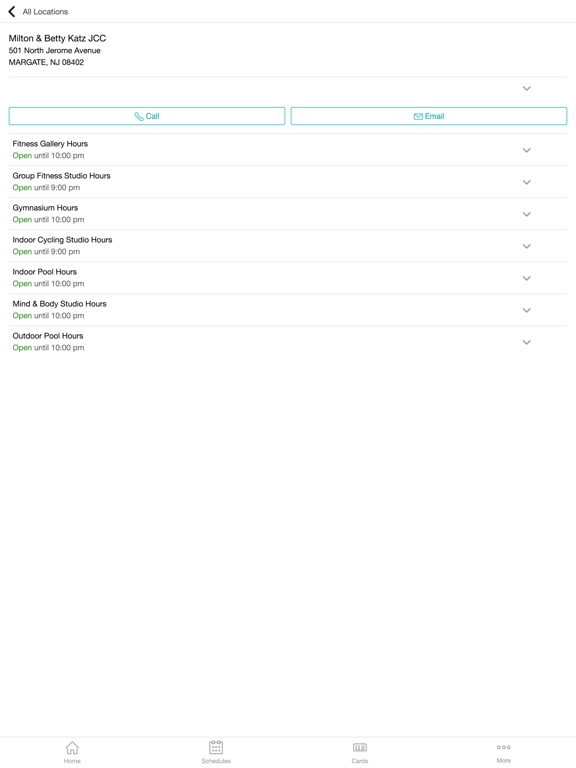Expand Indoor Pool Hours chevron
This screenshot has width=576, height=768.
[527, 278]
